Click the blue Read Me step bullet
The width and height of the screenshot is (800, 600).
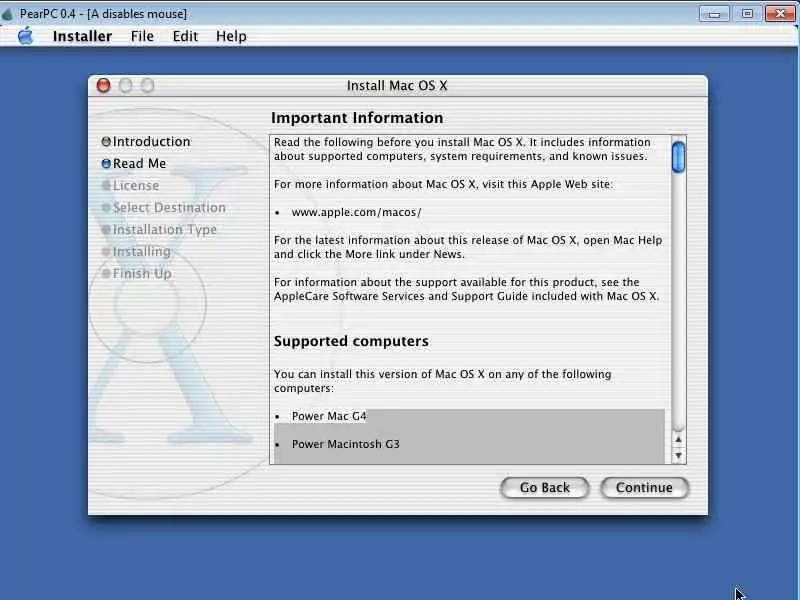coord(106,164)
